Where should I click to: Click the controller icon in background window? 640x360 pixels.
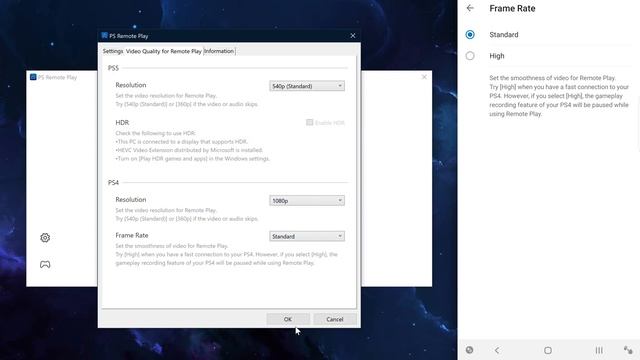[x=45, y=264]
